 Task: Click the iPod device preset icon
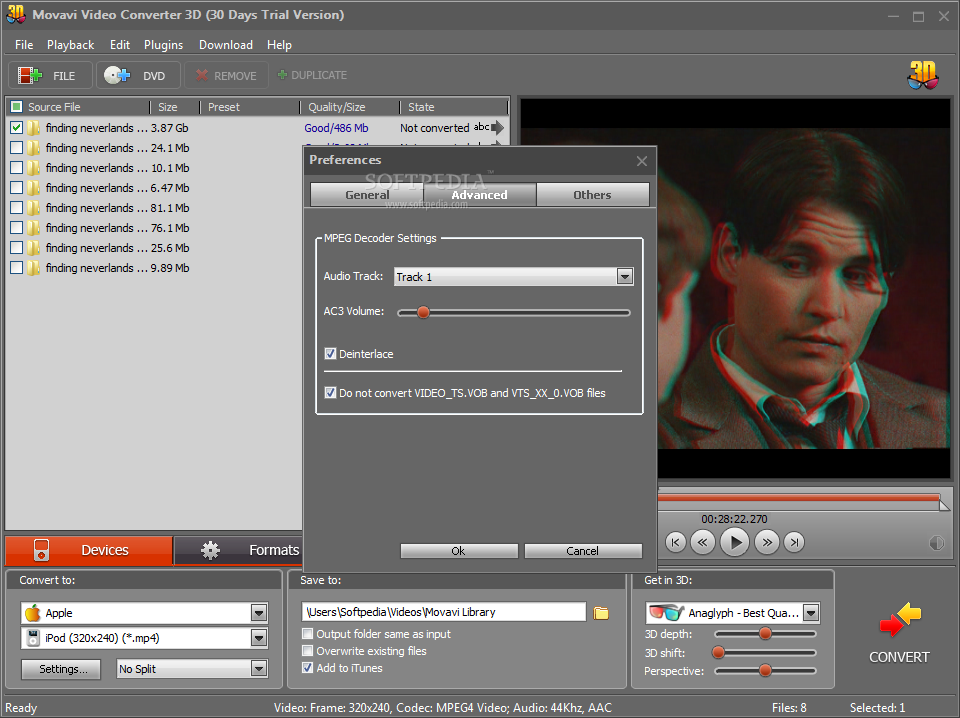33,638
